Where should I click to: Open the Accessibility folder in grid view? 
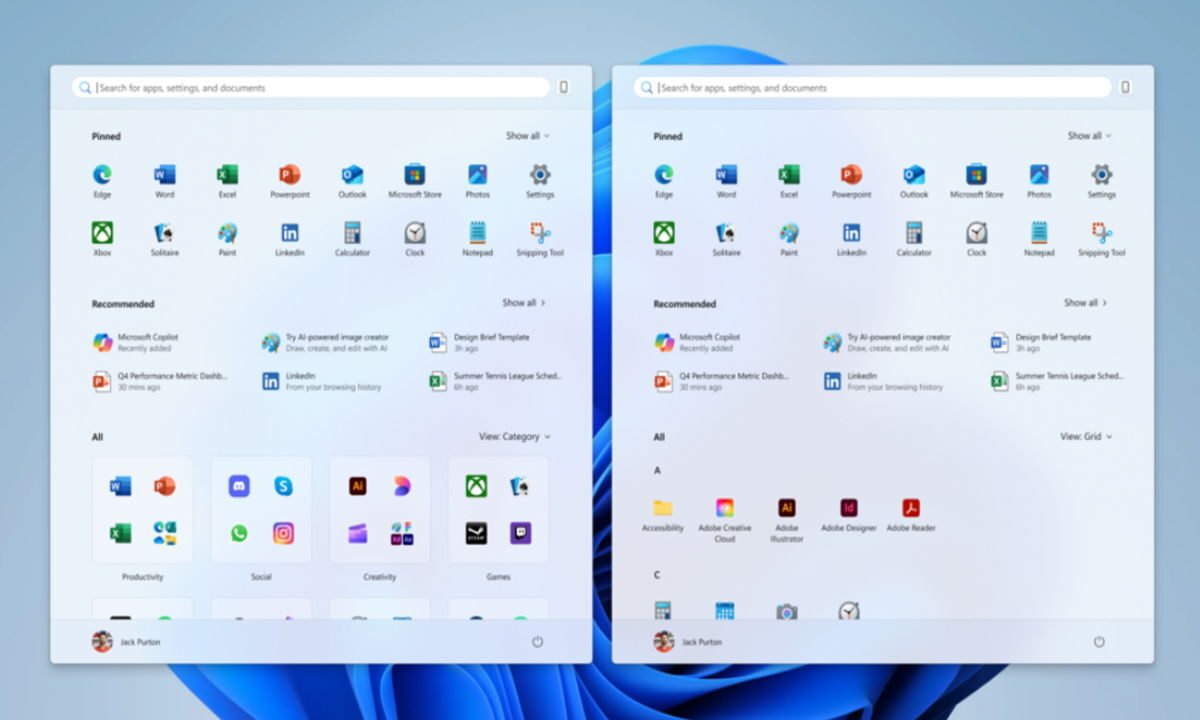pyautogui.click(x=663, y=508)
